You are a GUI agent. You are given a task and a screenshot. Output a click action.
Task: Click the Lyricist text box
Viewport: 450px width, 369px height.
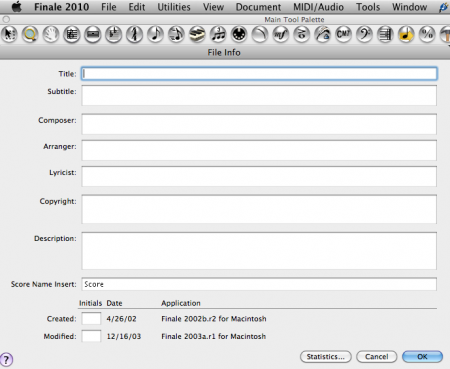coord(259,176)
